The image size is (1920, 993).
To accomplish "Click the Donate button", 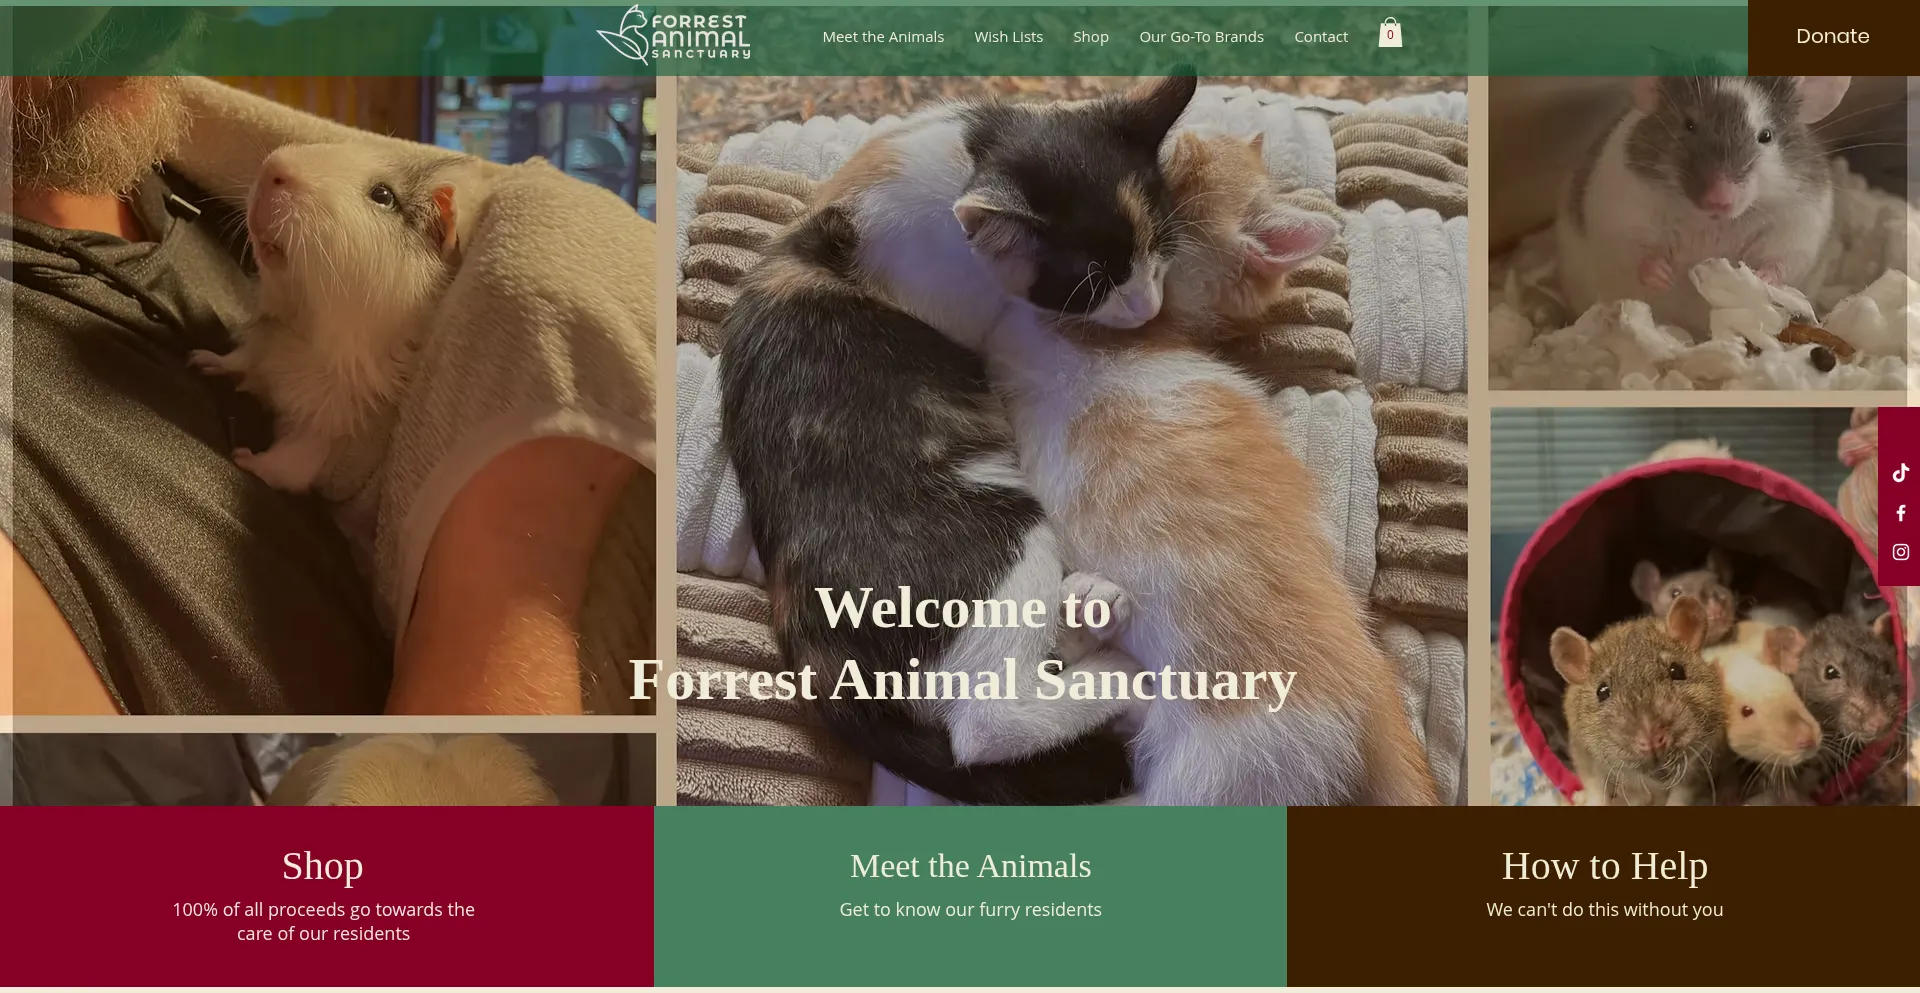I will (1833, 37).
